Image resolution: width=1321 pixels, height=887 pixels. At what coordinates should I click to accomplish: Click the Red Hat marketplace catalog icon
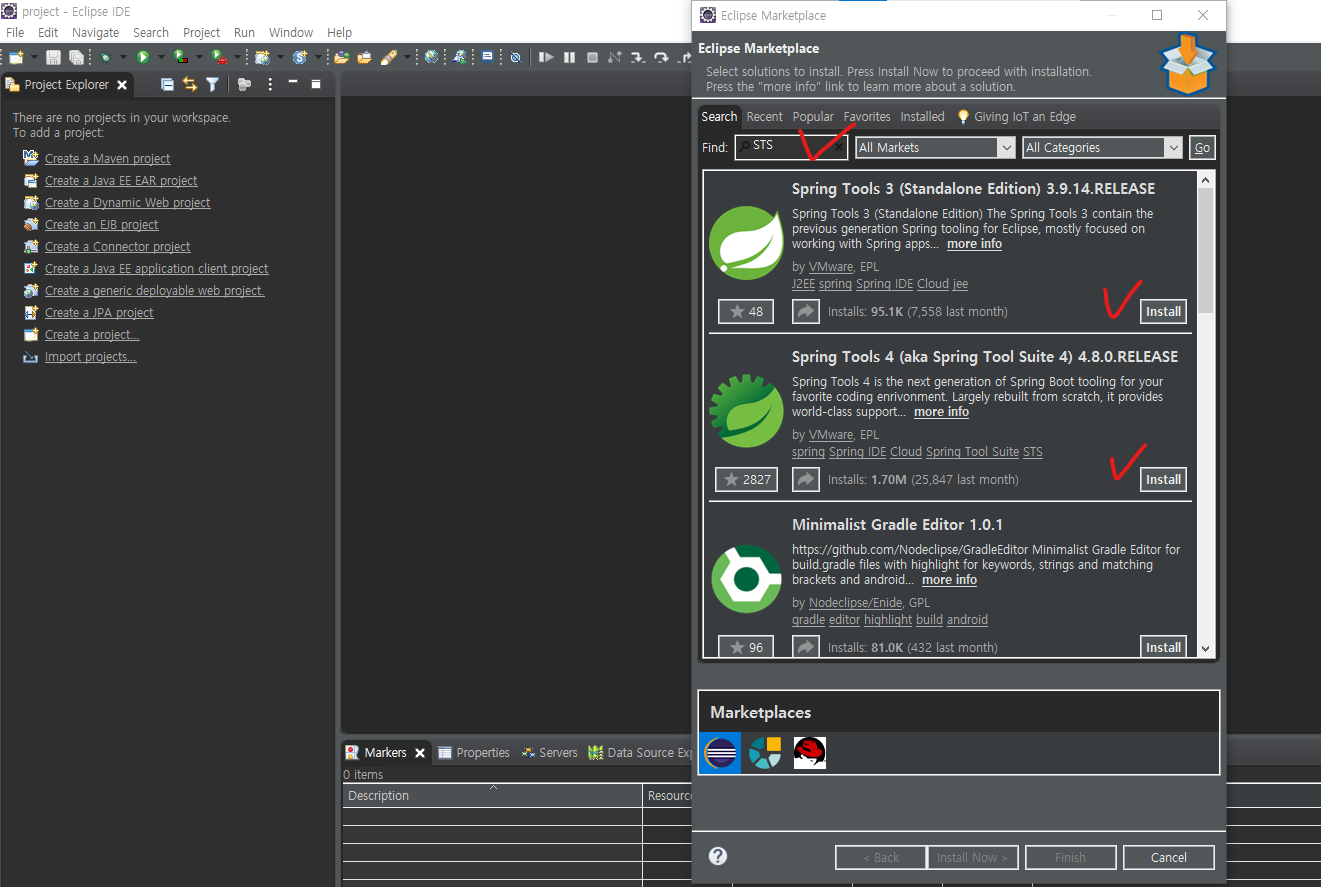point(810,752)
